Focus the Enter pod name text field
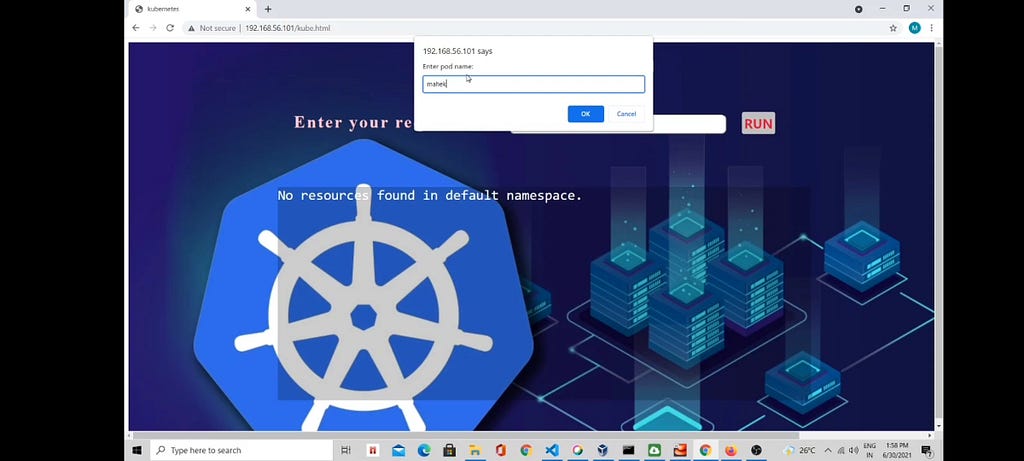The image size is (1024, 461). (x=534, y=84)
